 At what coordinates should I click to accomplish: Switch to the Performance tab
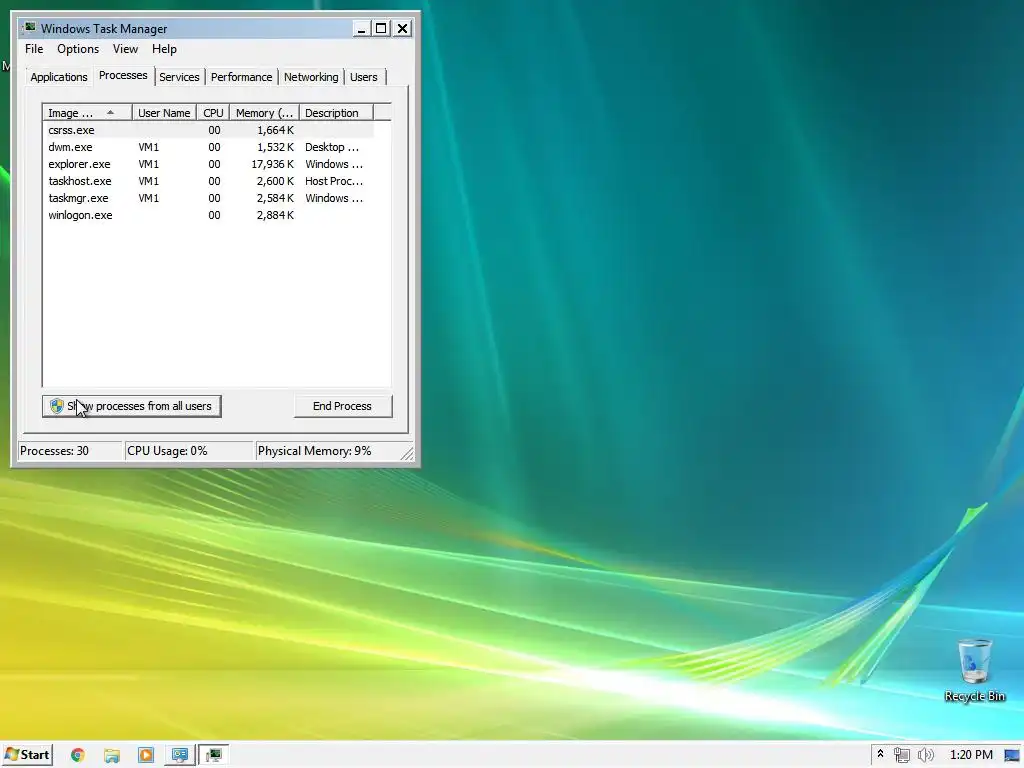[241, 77]
